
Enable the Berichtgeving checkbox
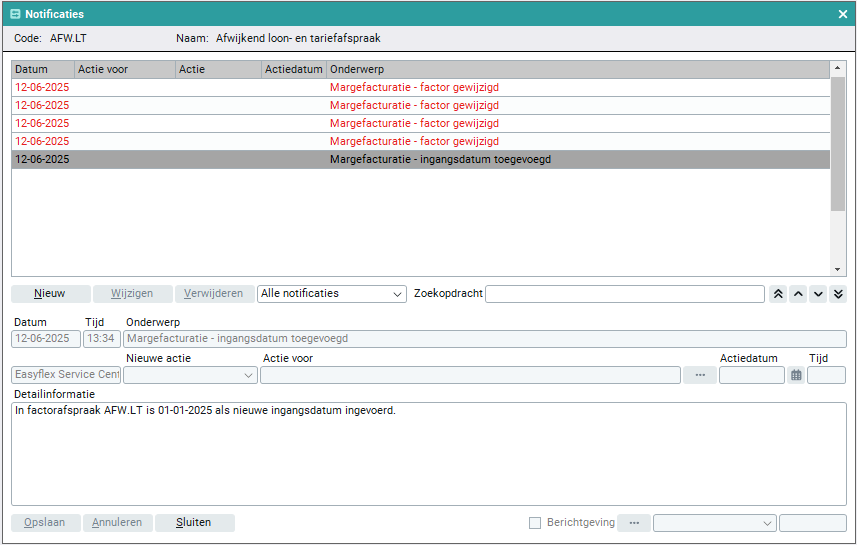535,523
